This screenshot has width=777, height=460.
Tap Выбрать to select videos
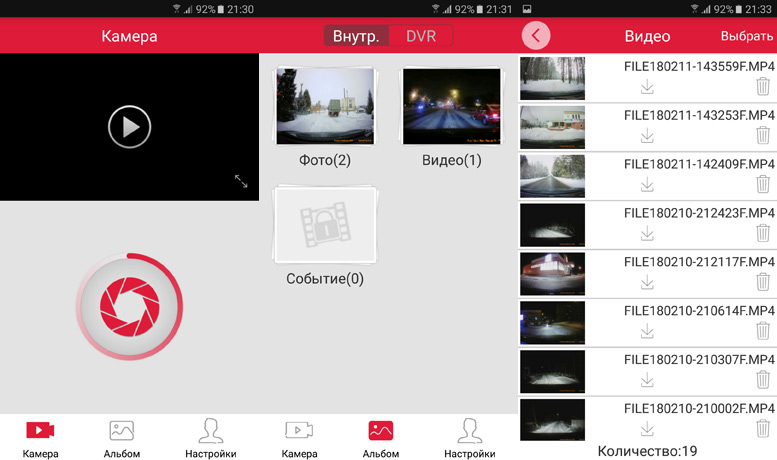tap(746, 36)
